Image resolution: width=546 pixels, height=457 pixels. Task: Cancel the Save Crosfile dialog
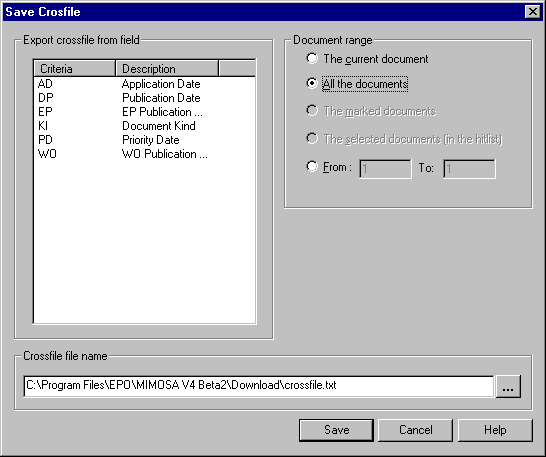[x=415, y=430]
